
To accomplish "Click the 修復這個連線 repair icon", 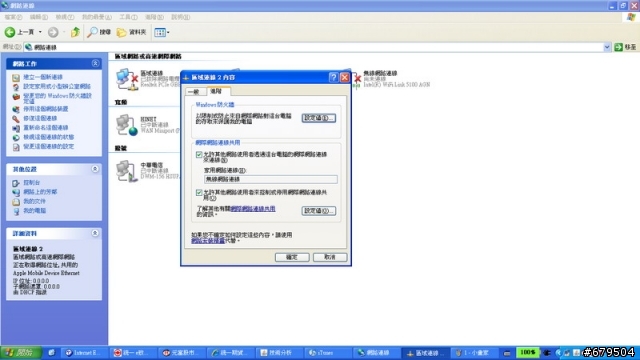I will pos(16,118).
